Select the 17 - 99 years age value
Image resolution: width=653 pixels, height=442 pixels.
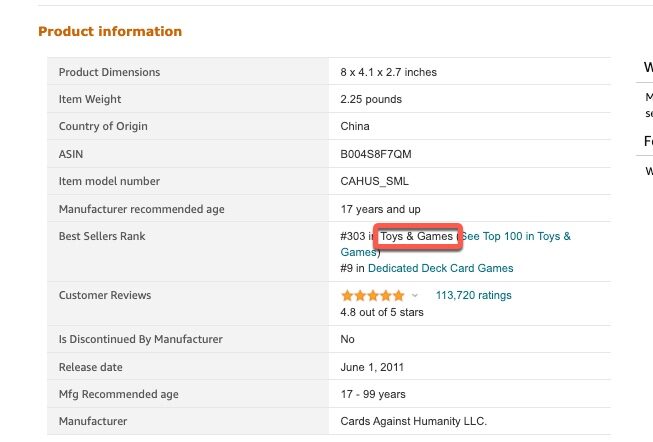[x=373, y=394]
